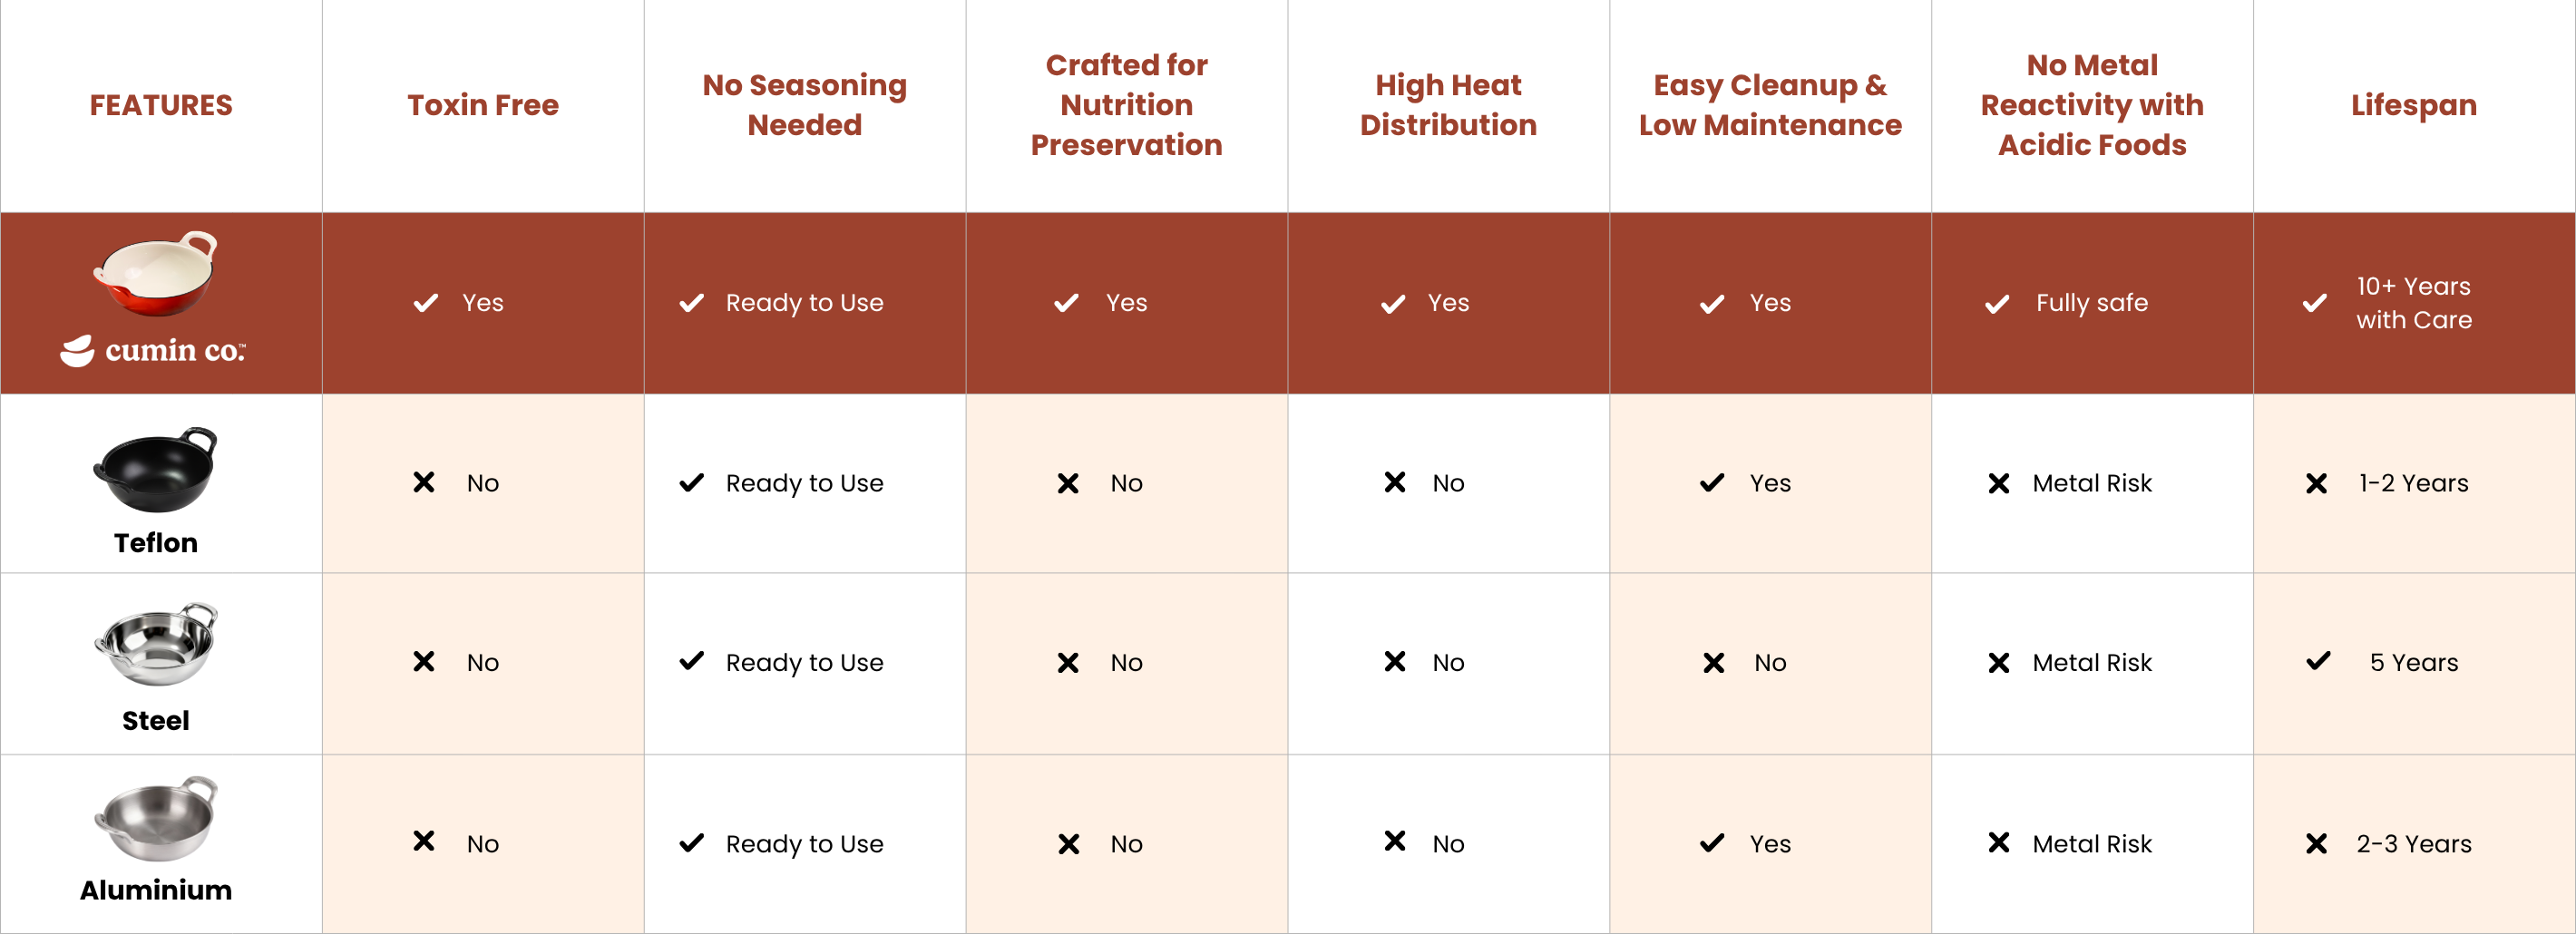Click the checkmark next to cumin co. Fully safe

point(1997,304)
